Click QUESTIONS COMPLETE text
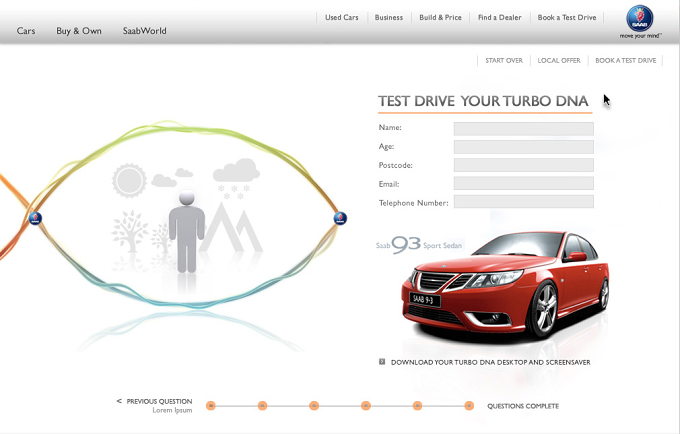Image resolution: width=680 pixels, height=434 pixels. tap(523, 406)
